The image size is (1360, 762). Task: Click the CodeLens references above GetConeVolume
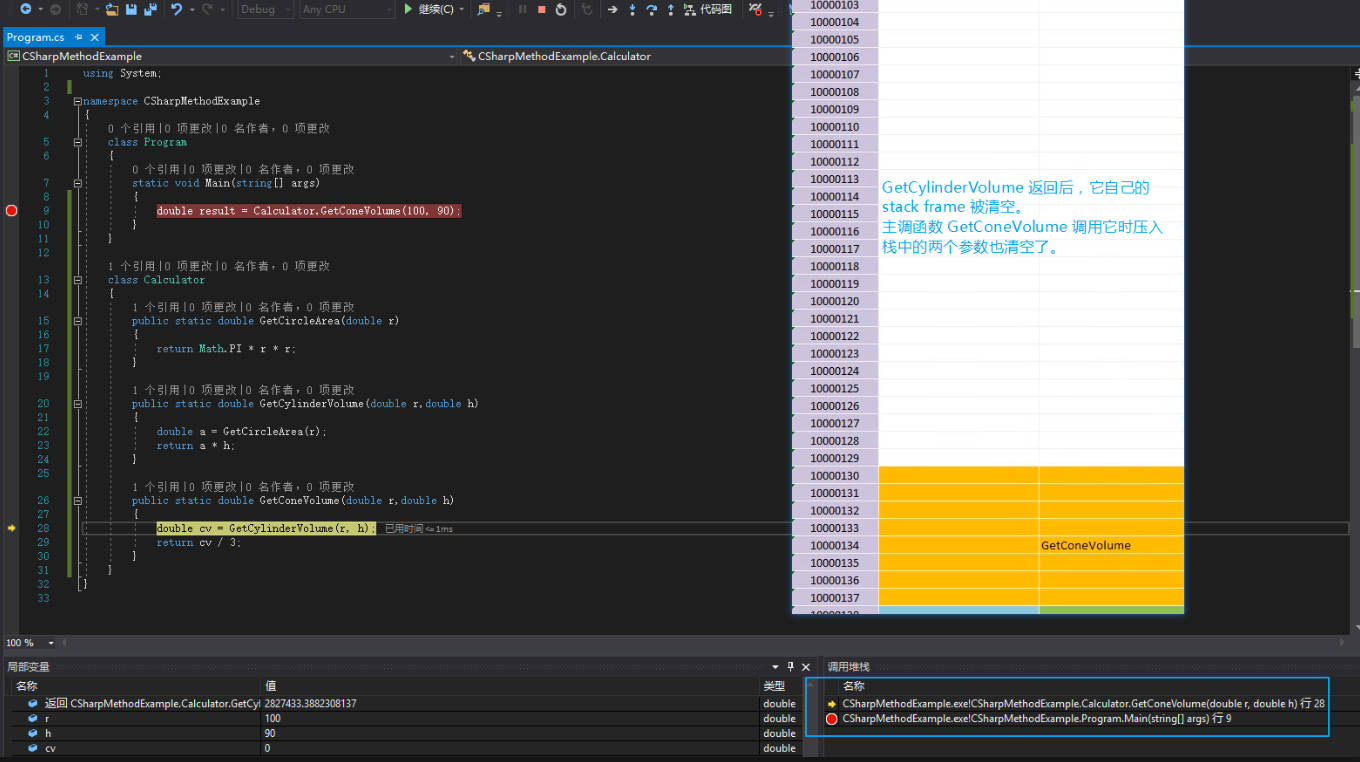click(x=243, y=486)
